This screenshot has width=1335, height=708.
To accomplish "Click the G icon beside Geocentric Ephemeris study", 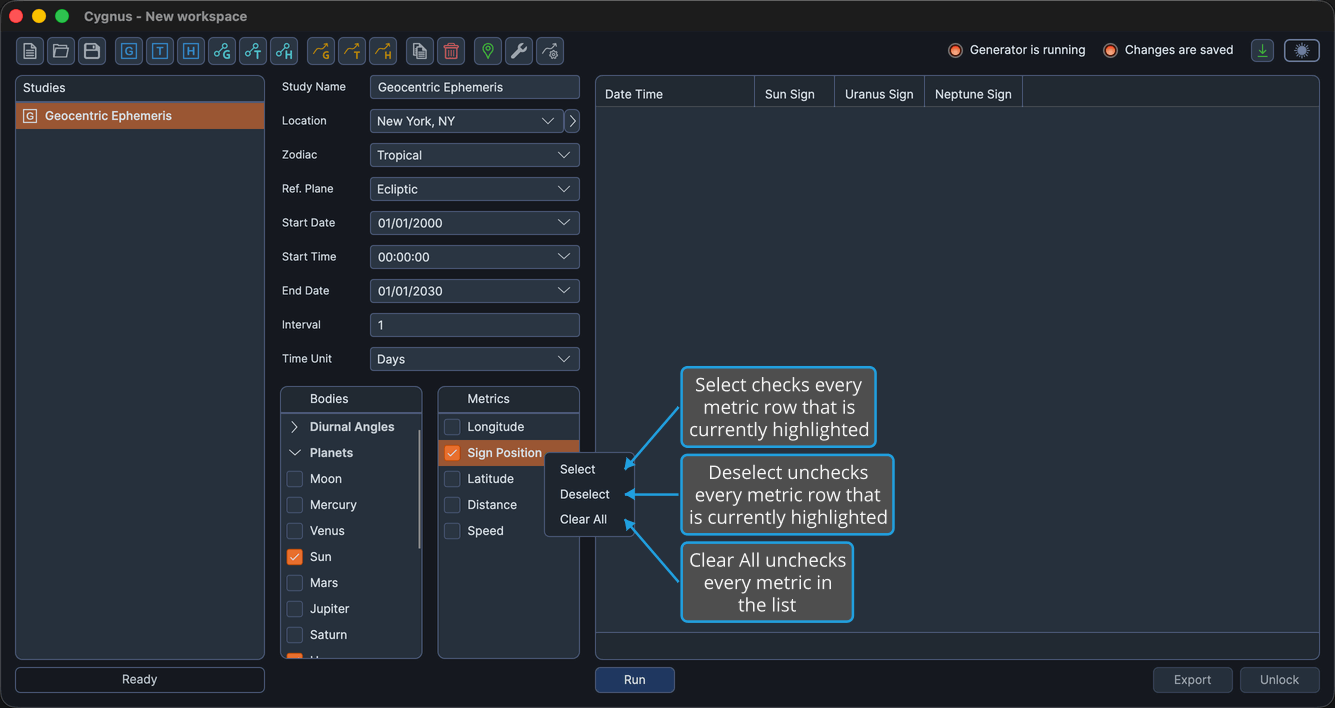I will 30,116.
